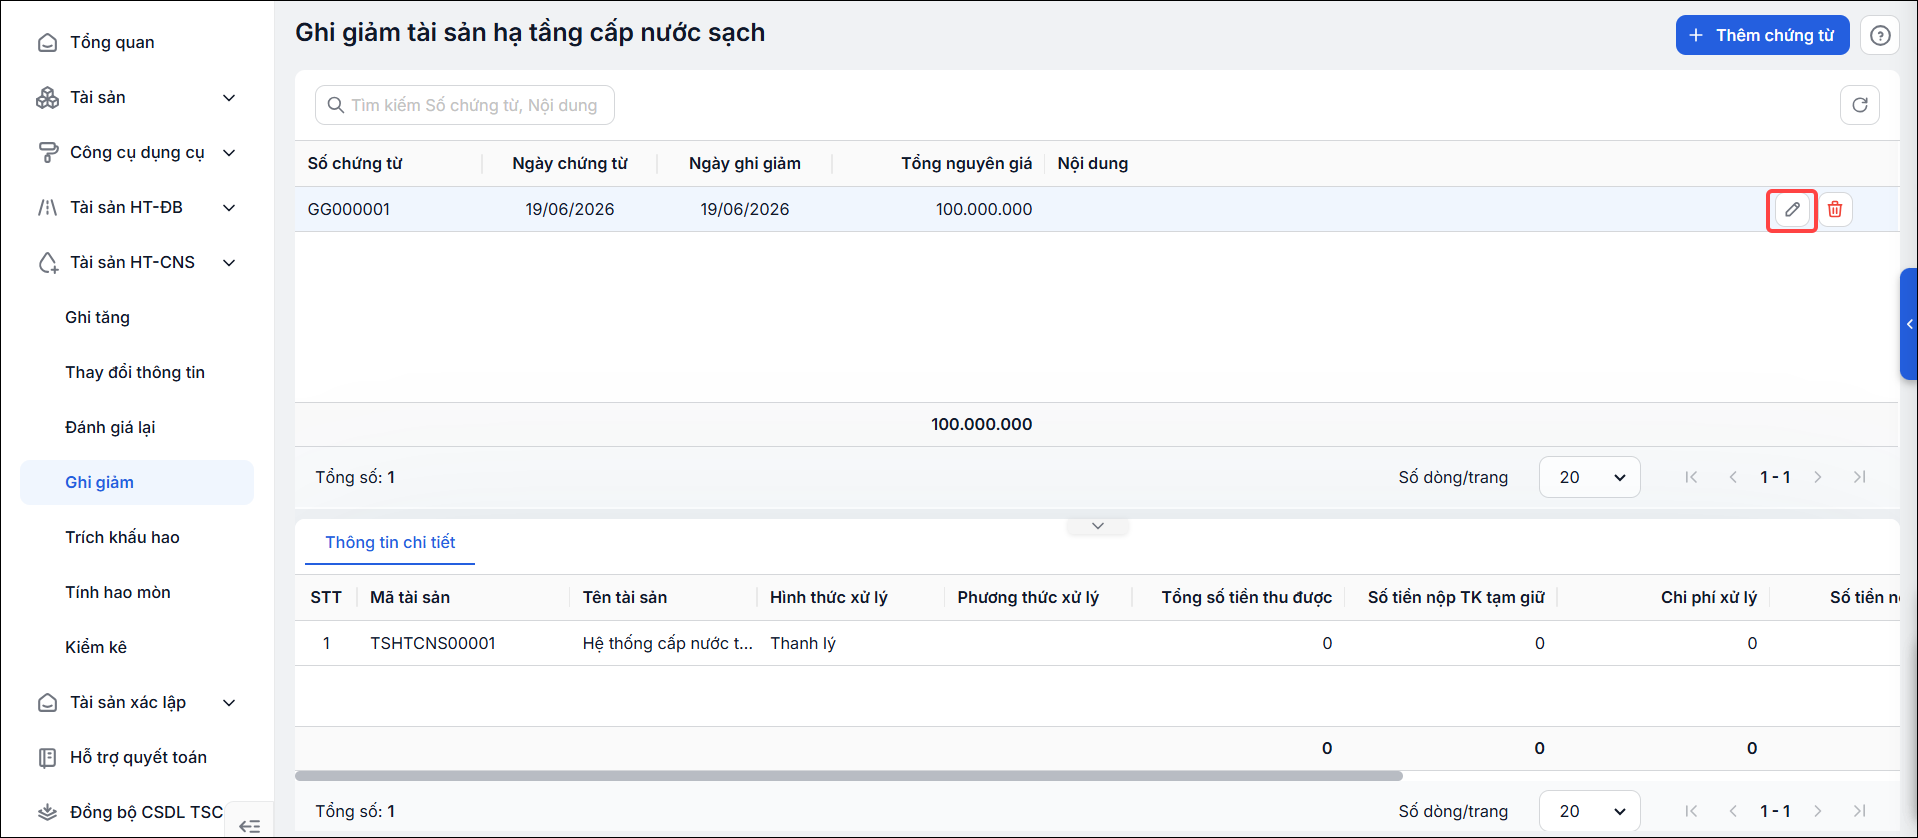Image resolution: width=1918 pixels, height=838 pixels.
Task: Expand the Tài sản HT-ĐB chevron
Action: [x=229, y=208]
